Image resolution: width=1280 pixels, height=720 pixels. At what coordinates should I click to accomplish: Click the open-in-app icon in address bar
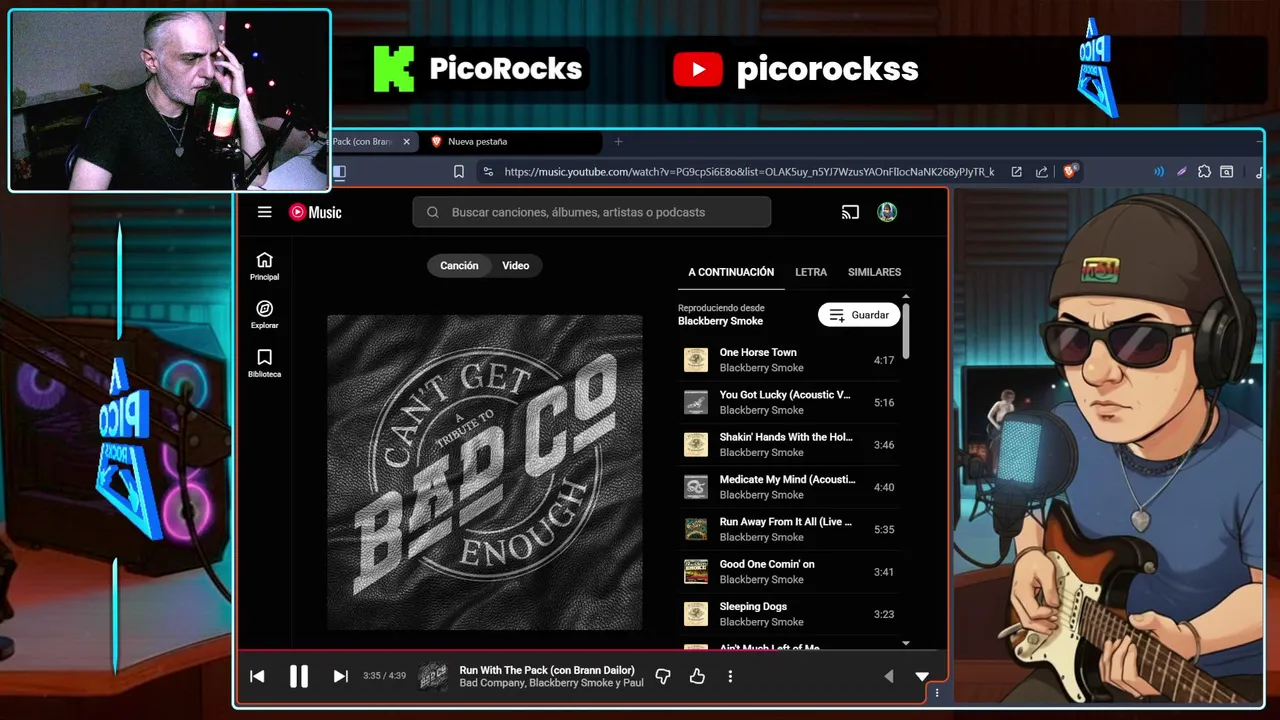coord(1016,172)
